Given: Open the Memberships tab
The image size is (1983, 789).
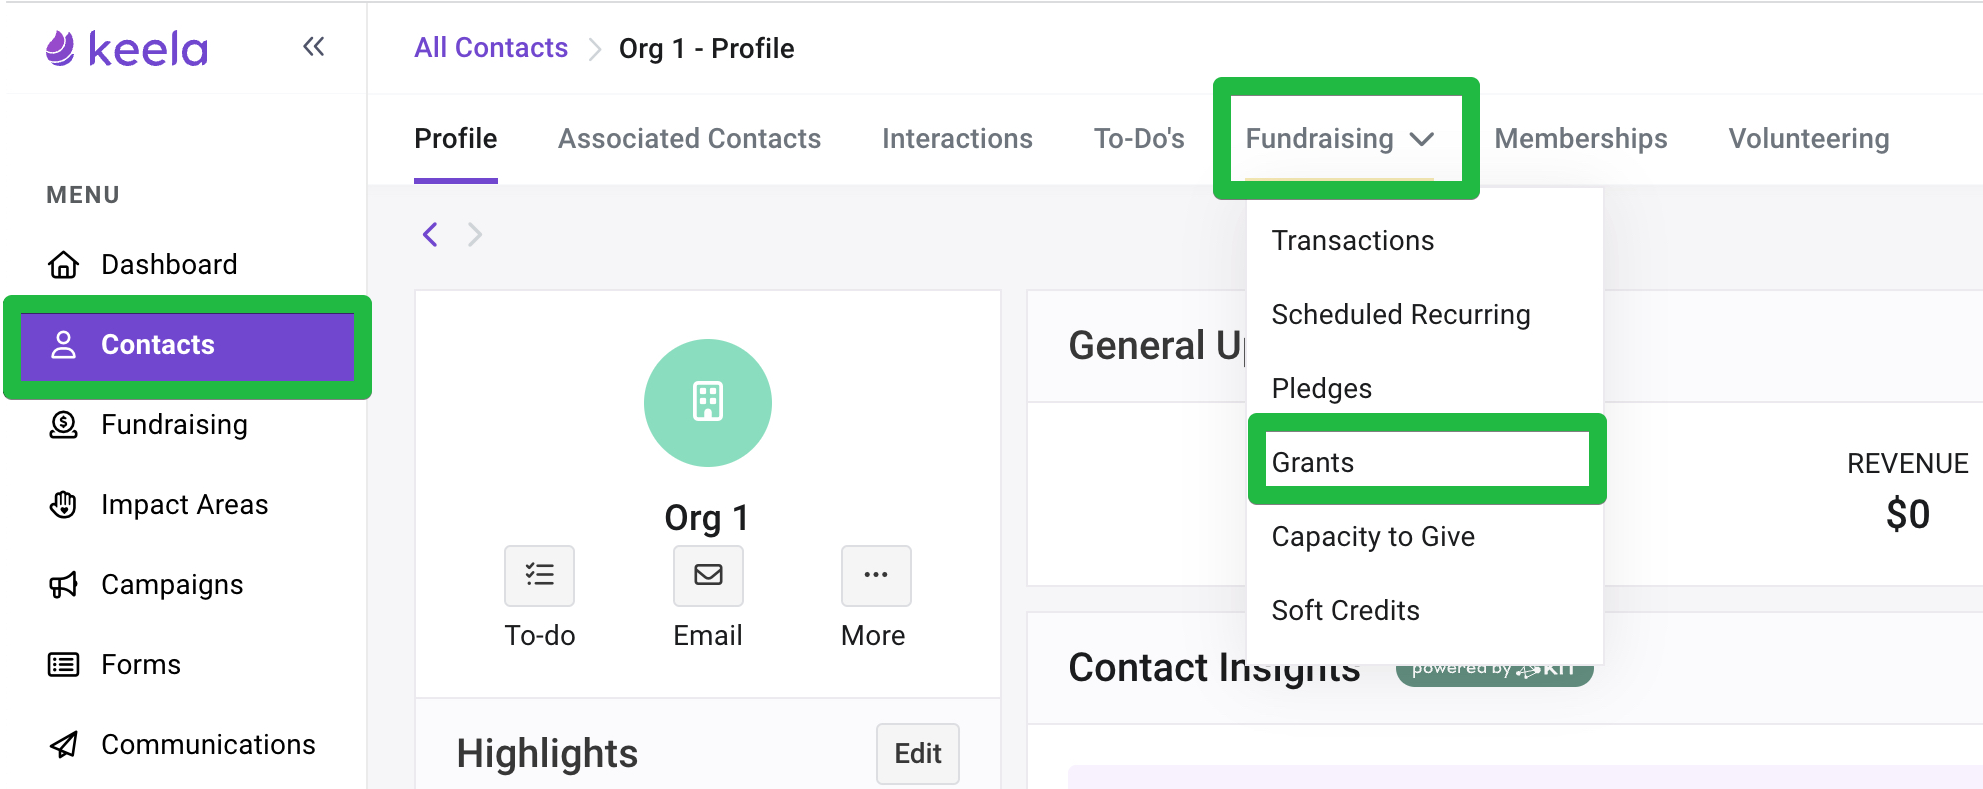Looking at the screenshot, I should (1581, 138).
